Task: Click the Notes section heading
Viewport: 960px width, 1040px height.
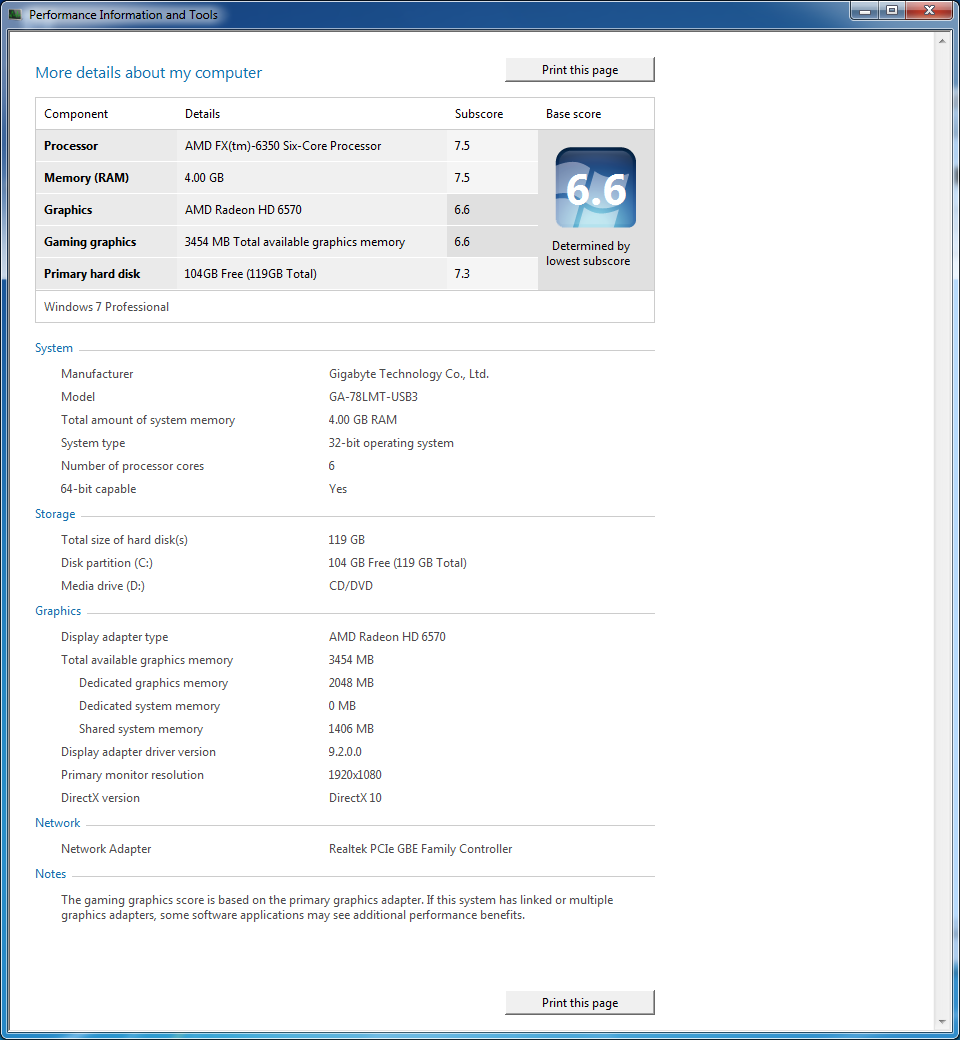Action: point(50,874)
